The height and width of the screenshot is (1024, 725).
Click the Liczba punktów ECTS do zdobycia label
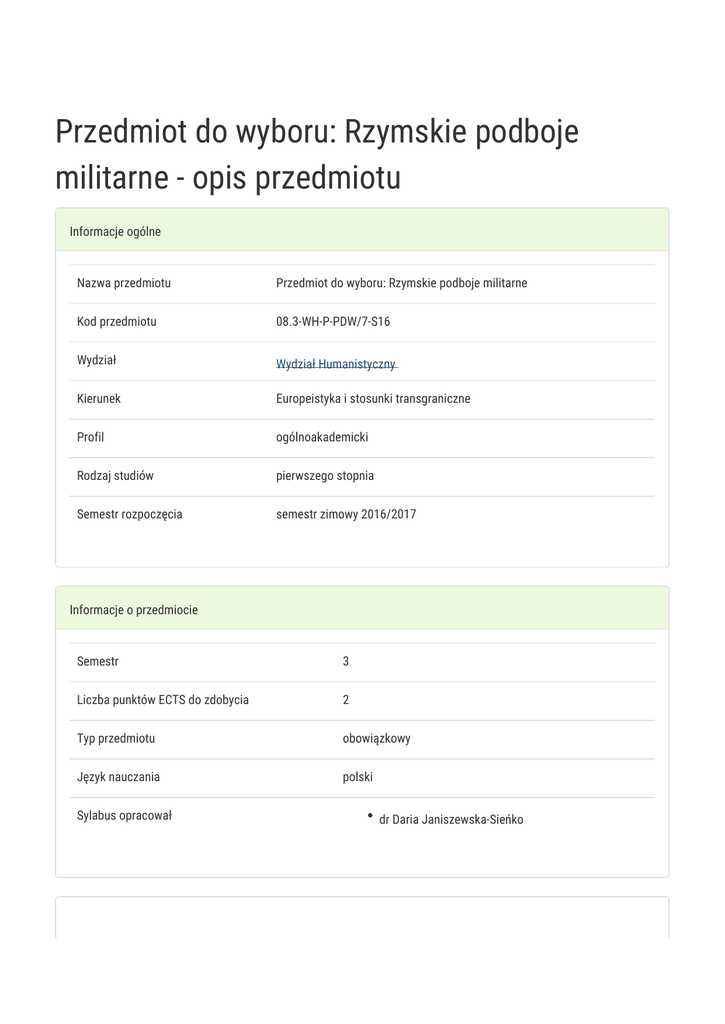tap(163, 700)
